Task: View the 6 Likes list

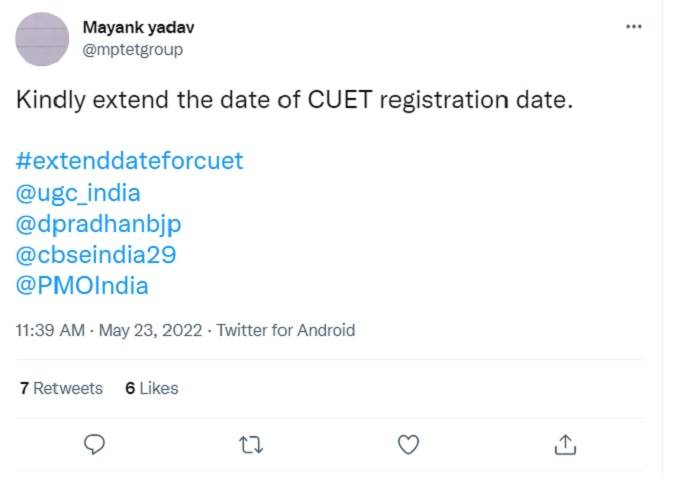Action: coord(152,388)
